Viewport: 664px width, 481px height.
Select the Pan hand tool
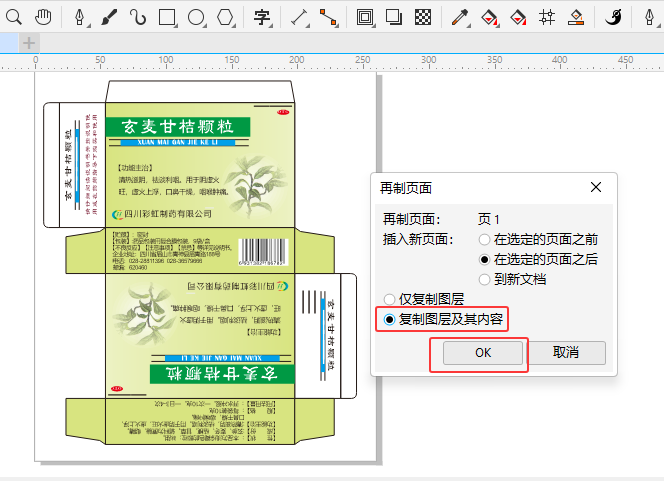click(x=43, y=17)
